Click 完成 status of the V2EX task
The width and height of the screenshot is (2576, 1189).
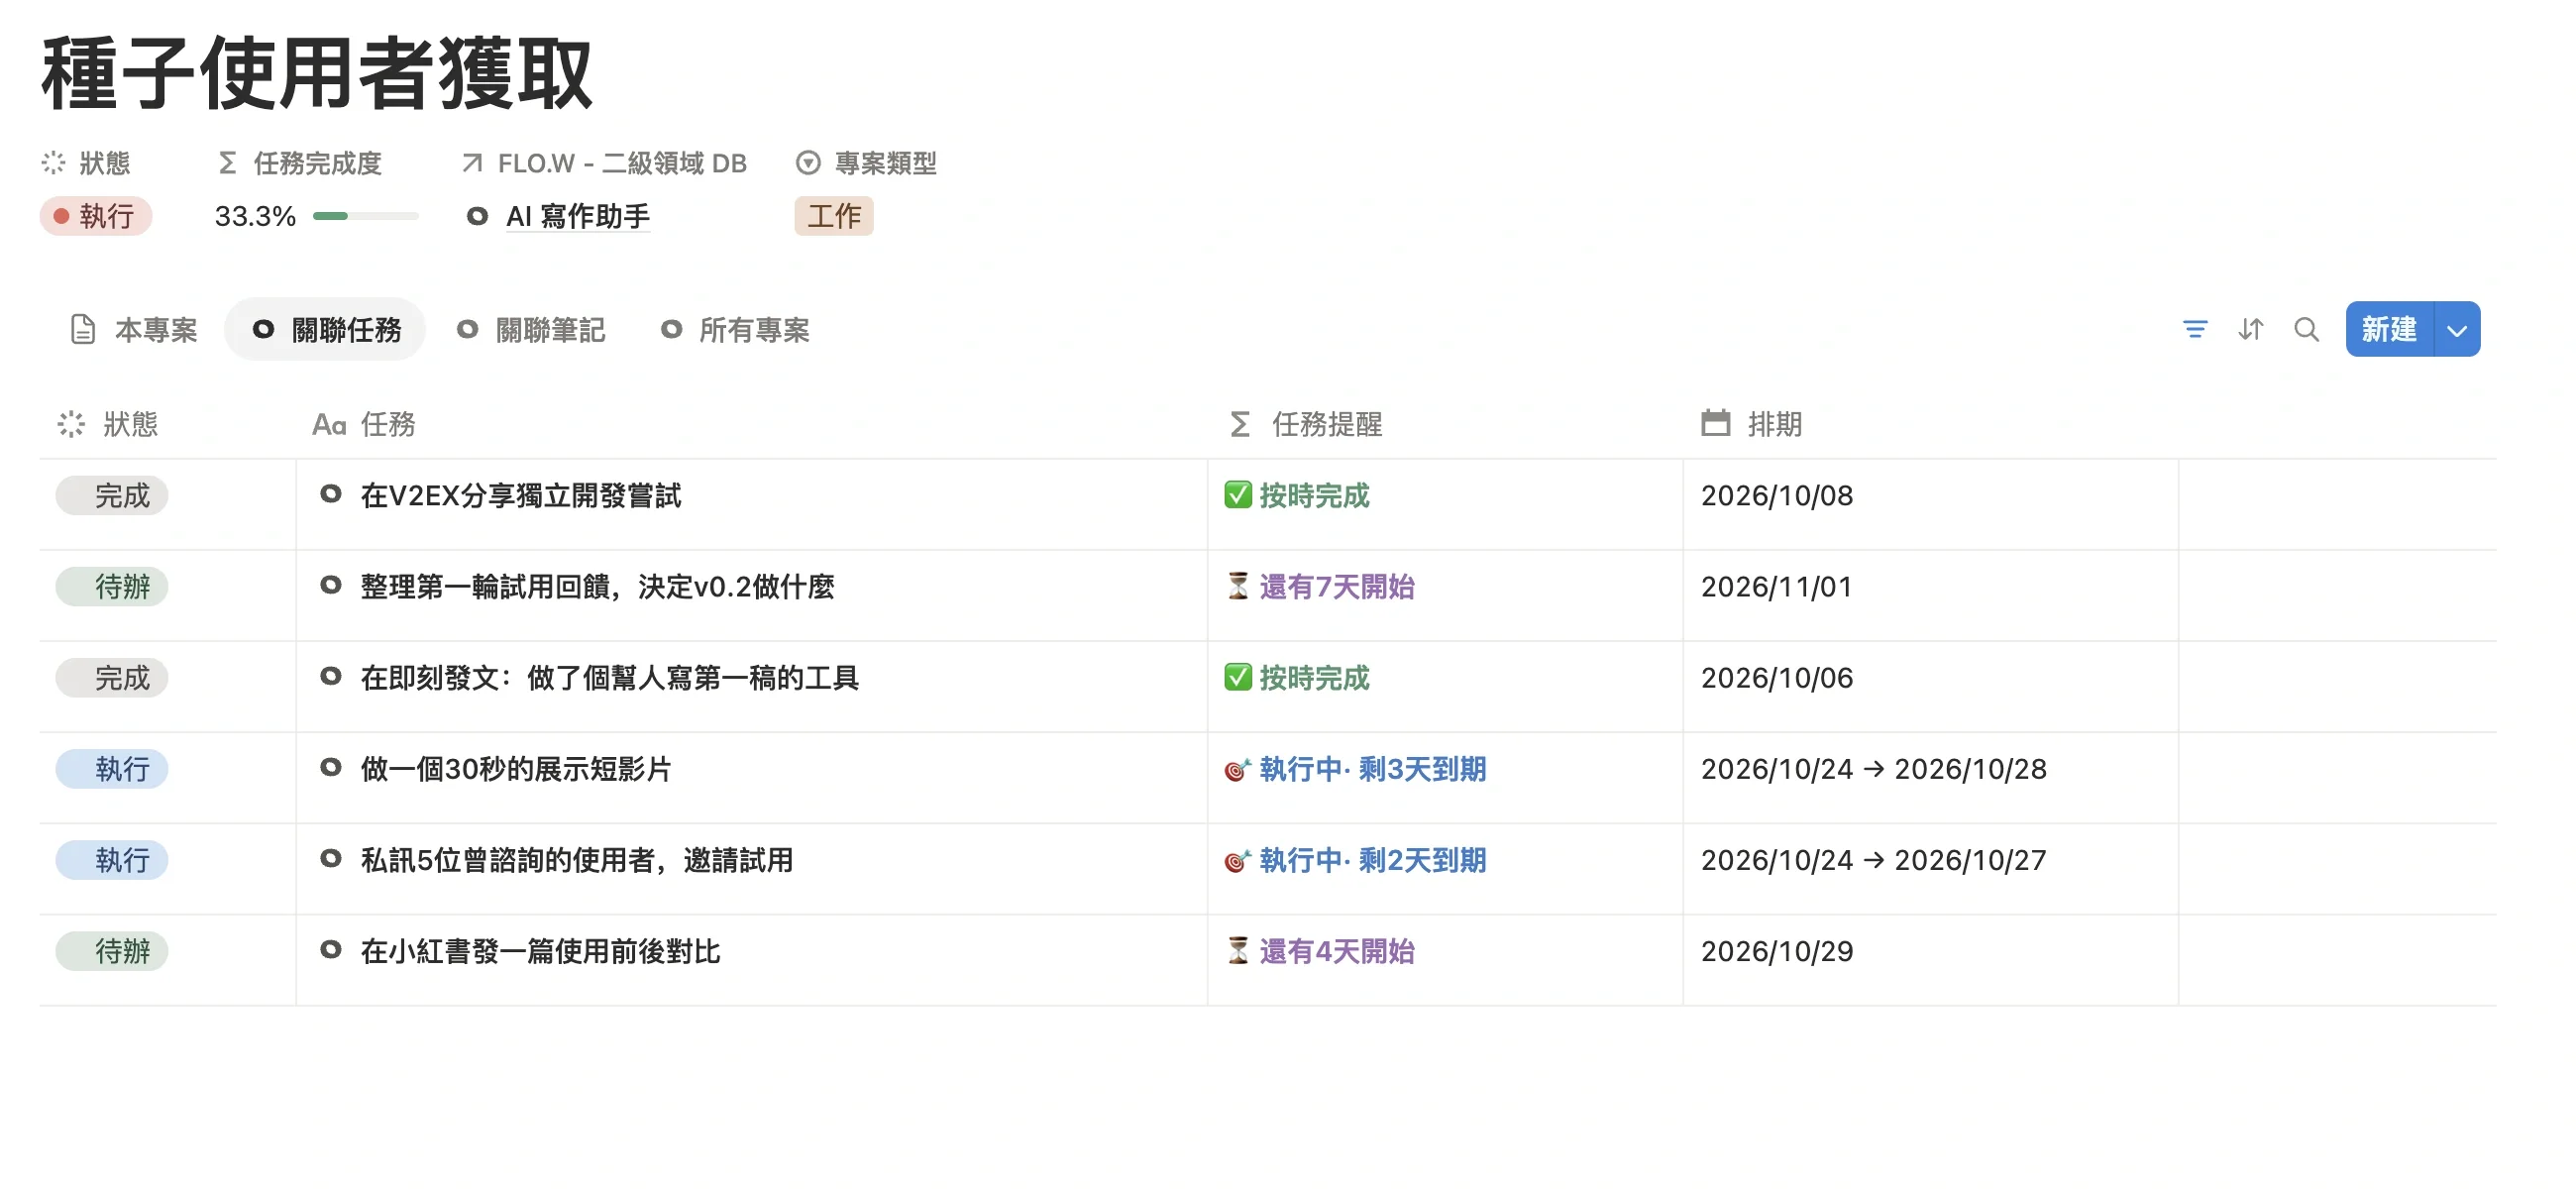[112, 496]
